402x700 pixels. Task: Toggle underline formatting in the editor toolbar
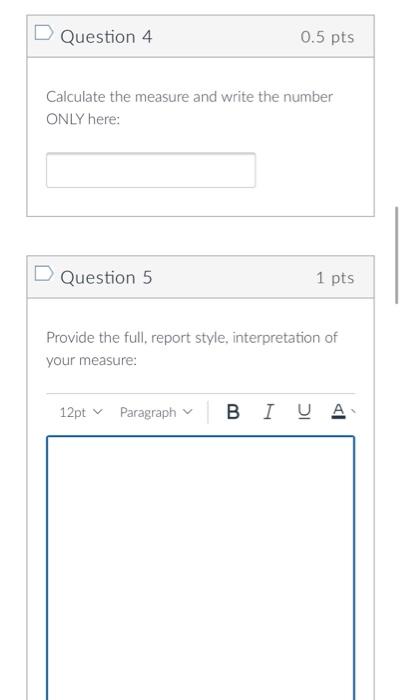[x=303, y=412]
